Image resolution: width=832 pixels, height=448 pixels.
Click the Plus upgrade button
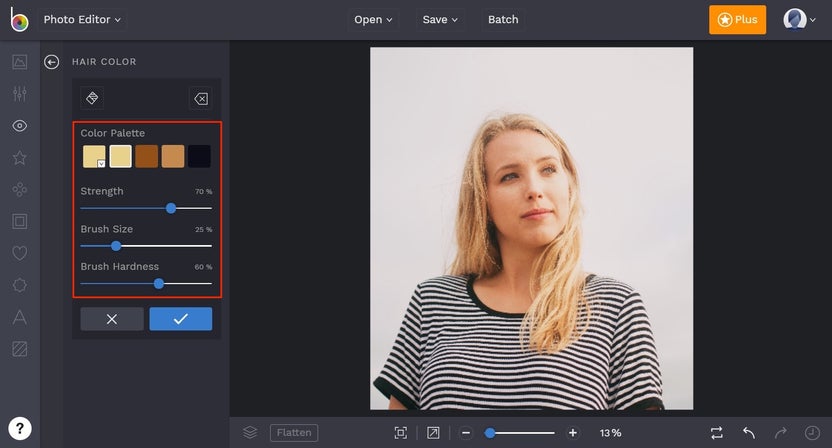pos(737,20)
